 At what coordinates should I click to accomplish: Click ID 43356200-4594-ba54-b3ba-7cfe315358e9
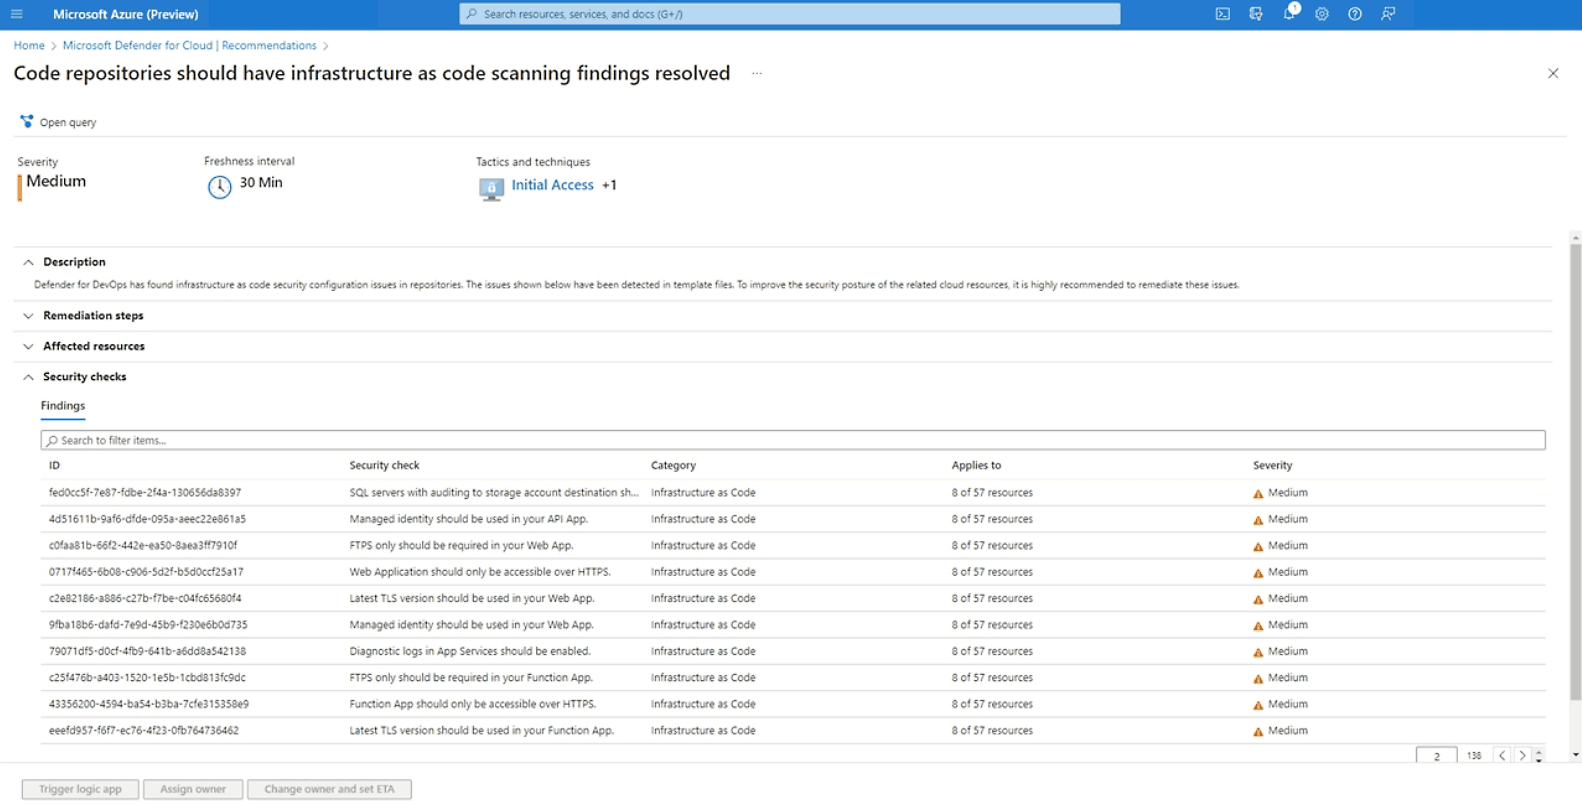(149, 704)
